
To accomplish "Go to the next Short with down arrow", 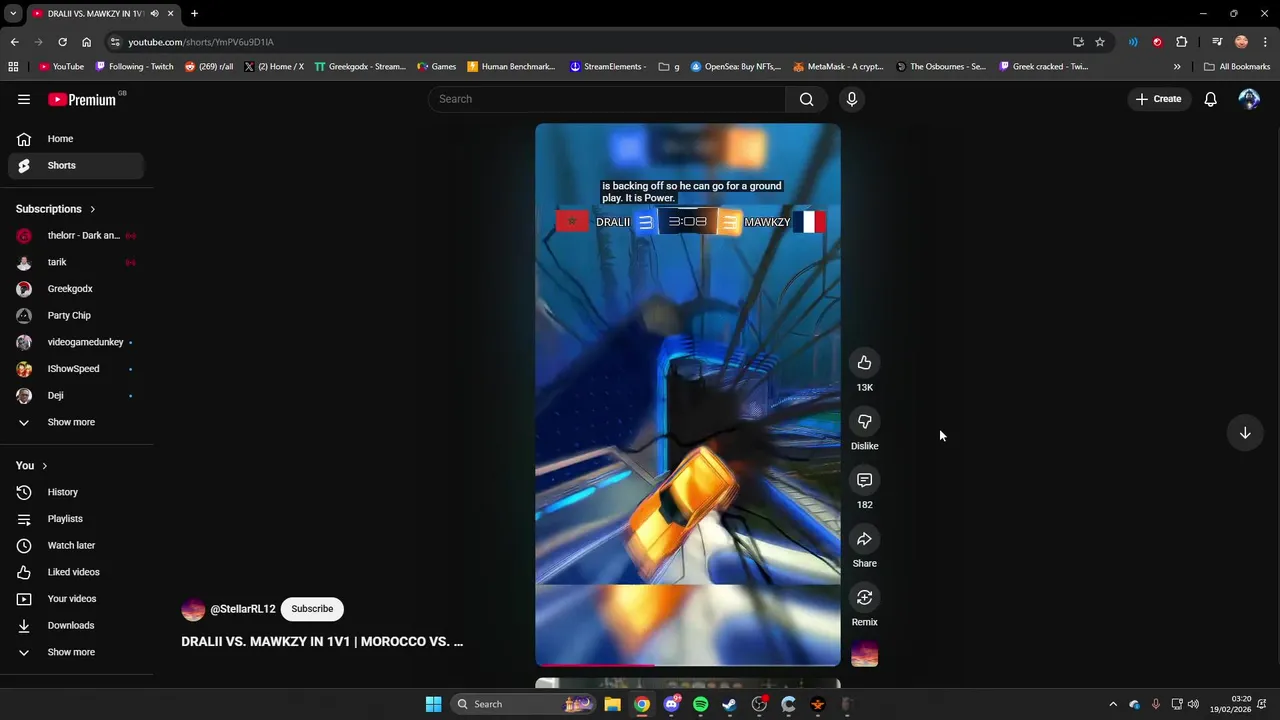I will pos(1245,433).
